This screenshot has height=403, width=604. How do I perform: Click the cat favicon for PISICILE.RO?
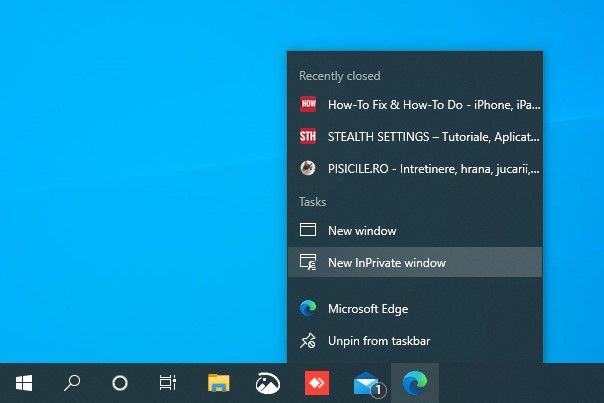(308, 168)
